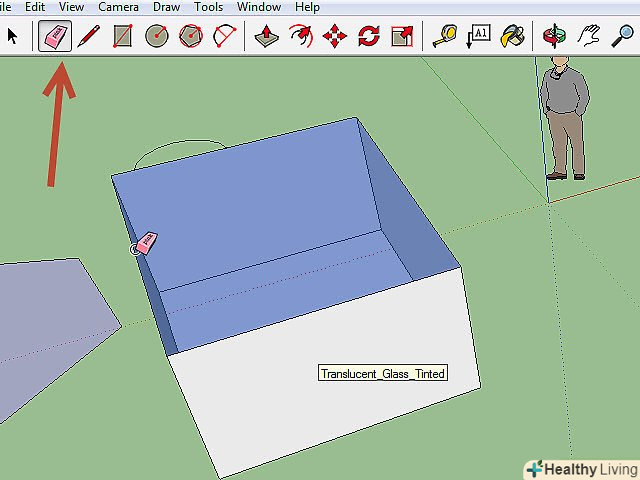
Task: Open the Camera menu
Action: [x=118, y=7]
